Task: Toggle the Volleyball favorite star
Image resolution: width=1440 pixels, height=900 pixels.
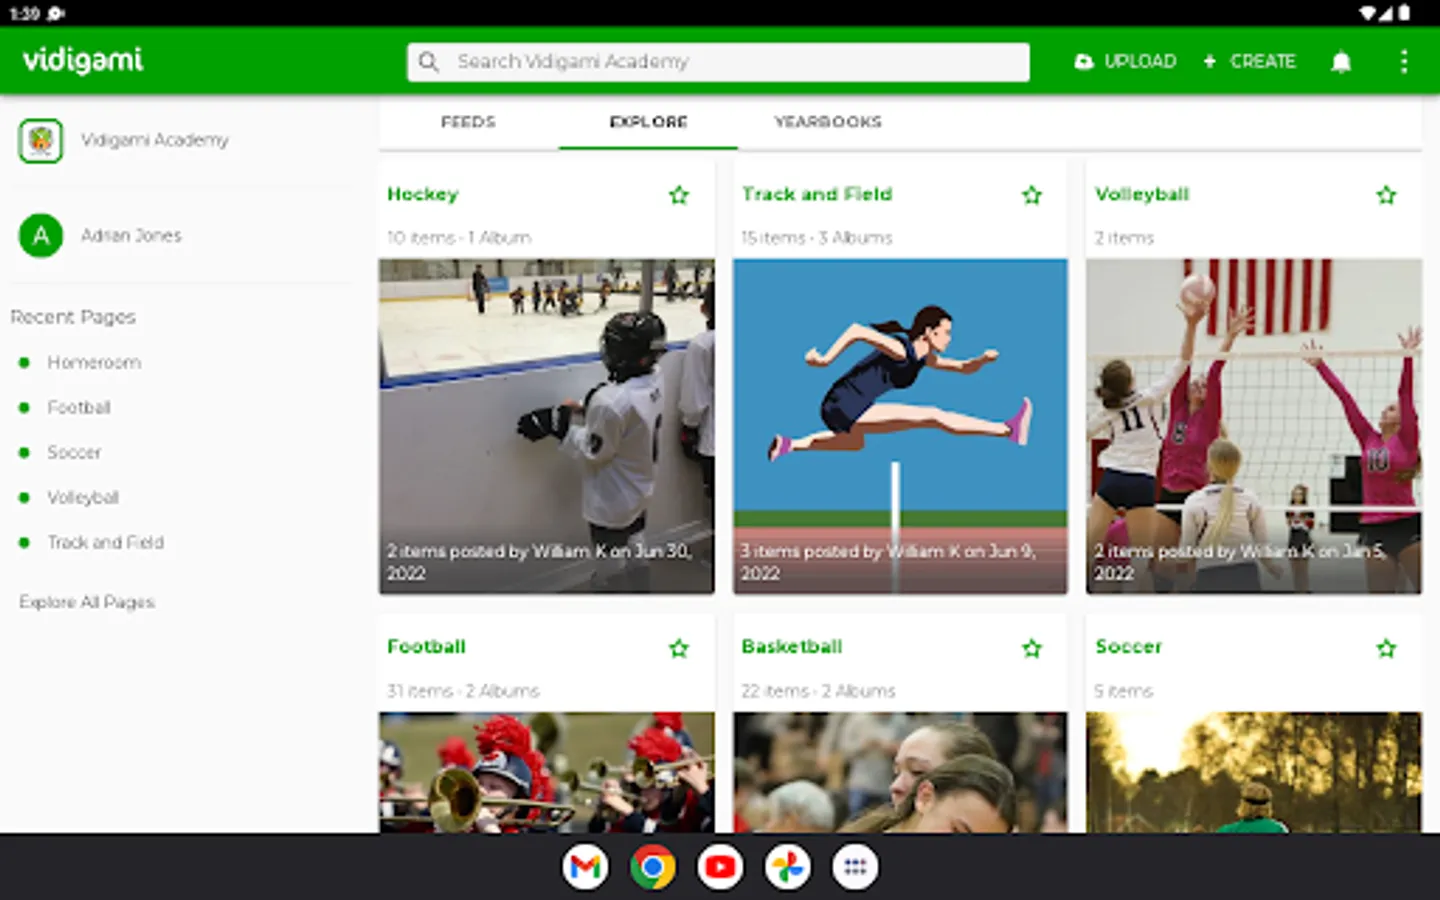Action: [1386, 195]
